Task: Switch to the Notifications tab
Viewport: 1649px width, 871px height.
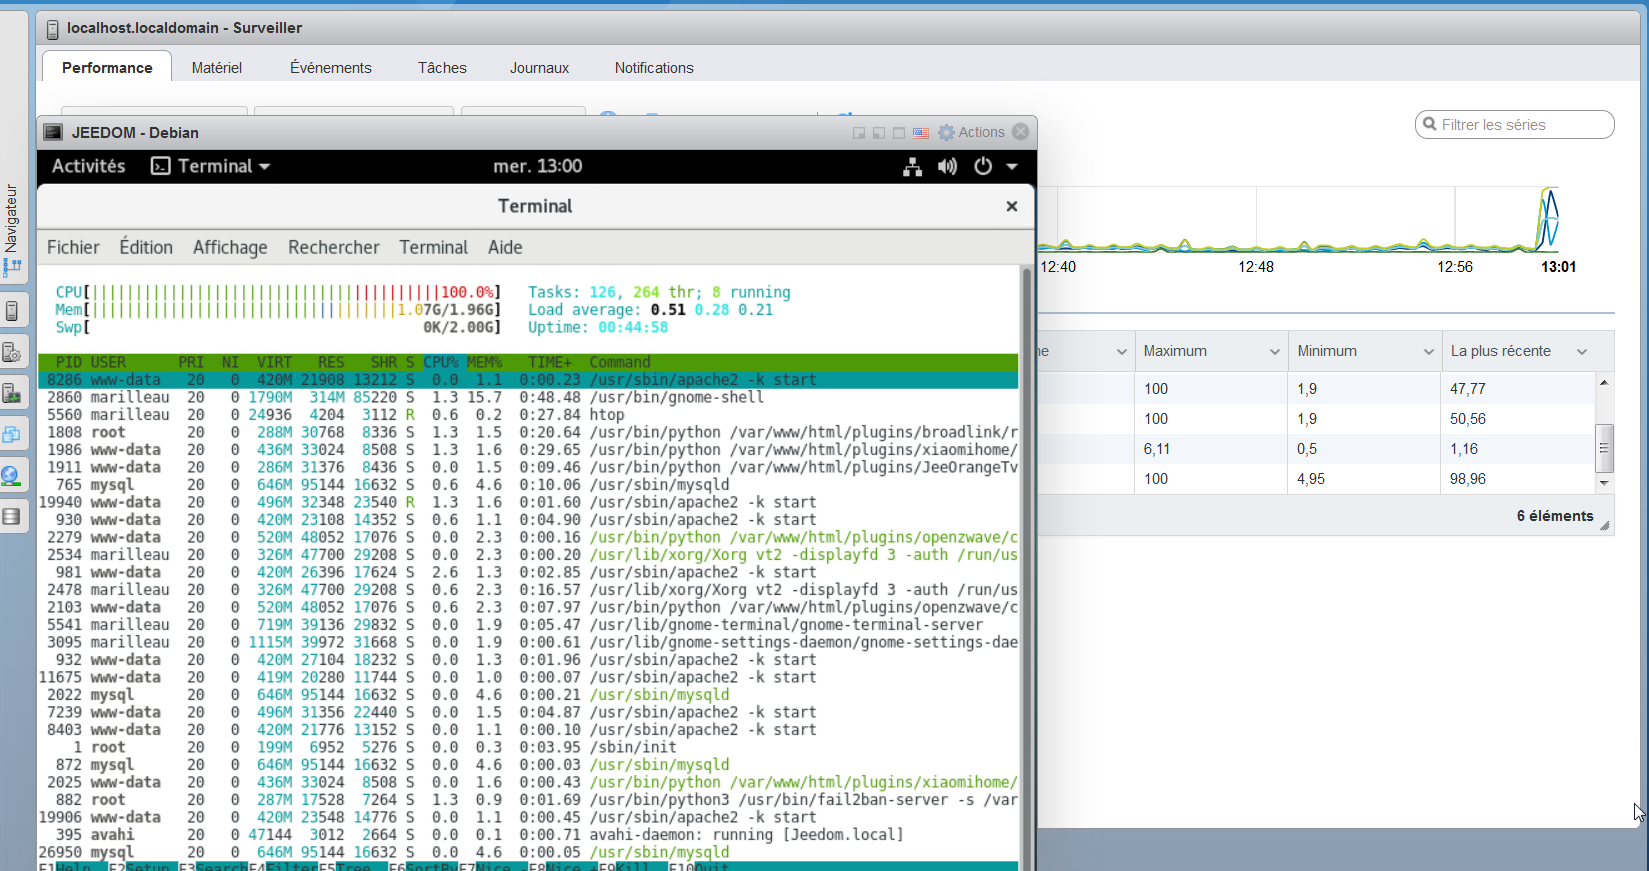Action: pos(654,68)
